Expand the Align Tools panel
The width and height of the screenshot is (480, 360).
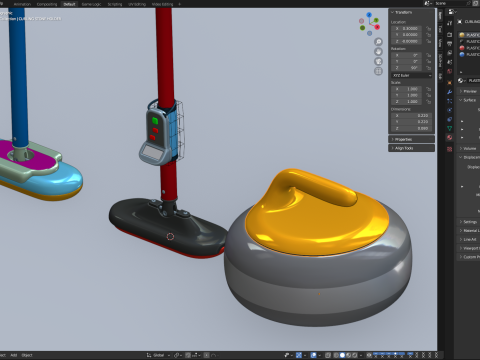coord(412,148)
